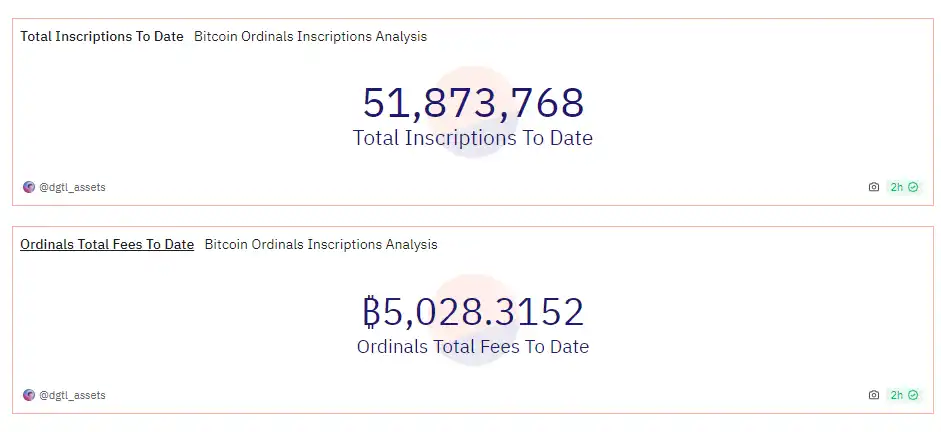Open dashboard link beside 'Total Inscriptions To Date' title
Screen dimensions: 941x432
310,36
